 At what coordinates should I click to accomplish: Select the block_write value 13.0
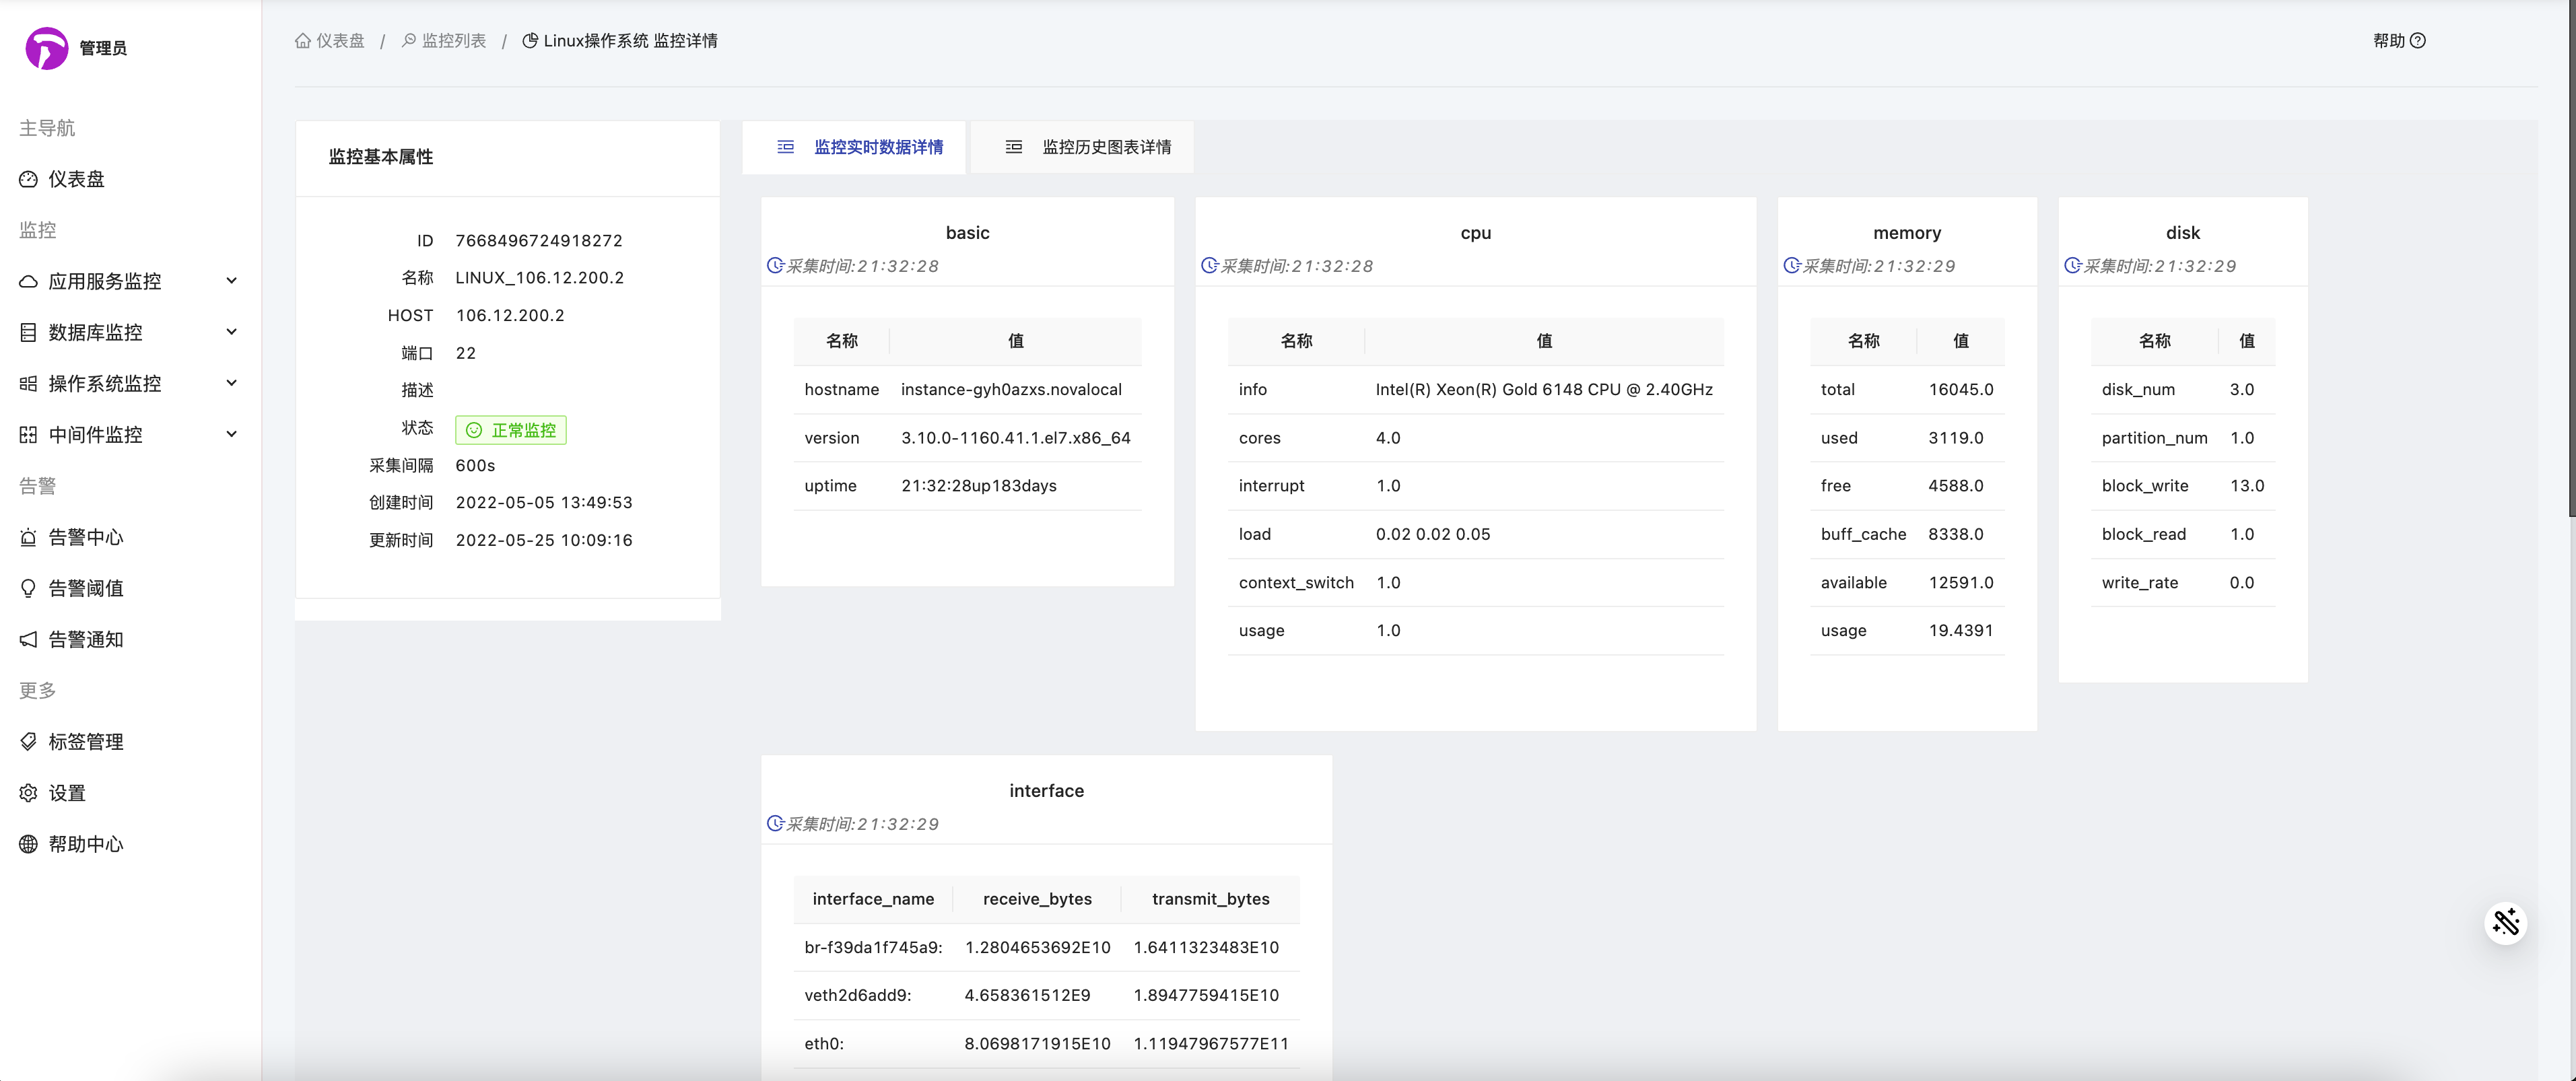2247,486
